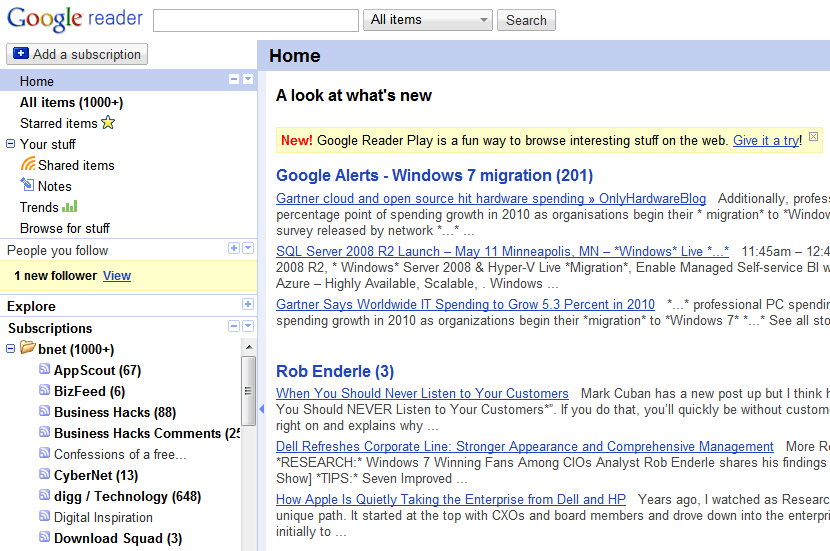This screenshot has width=830, height=551.
Task: Click the feed icon beside Business Hacks Comments
Action: click(x=44, y=432)
